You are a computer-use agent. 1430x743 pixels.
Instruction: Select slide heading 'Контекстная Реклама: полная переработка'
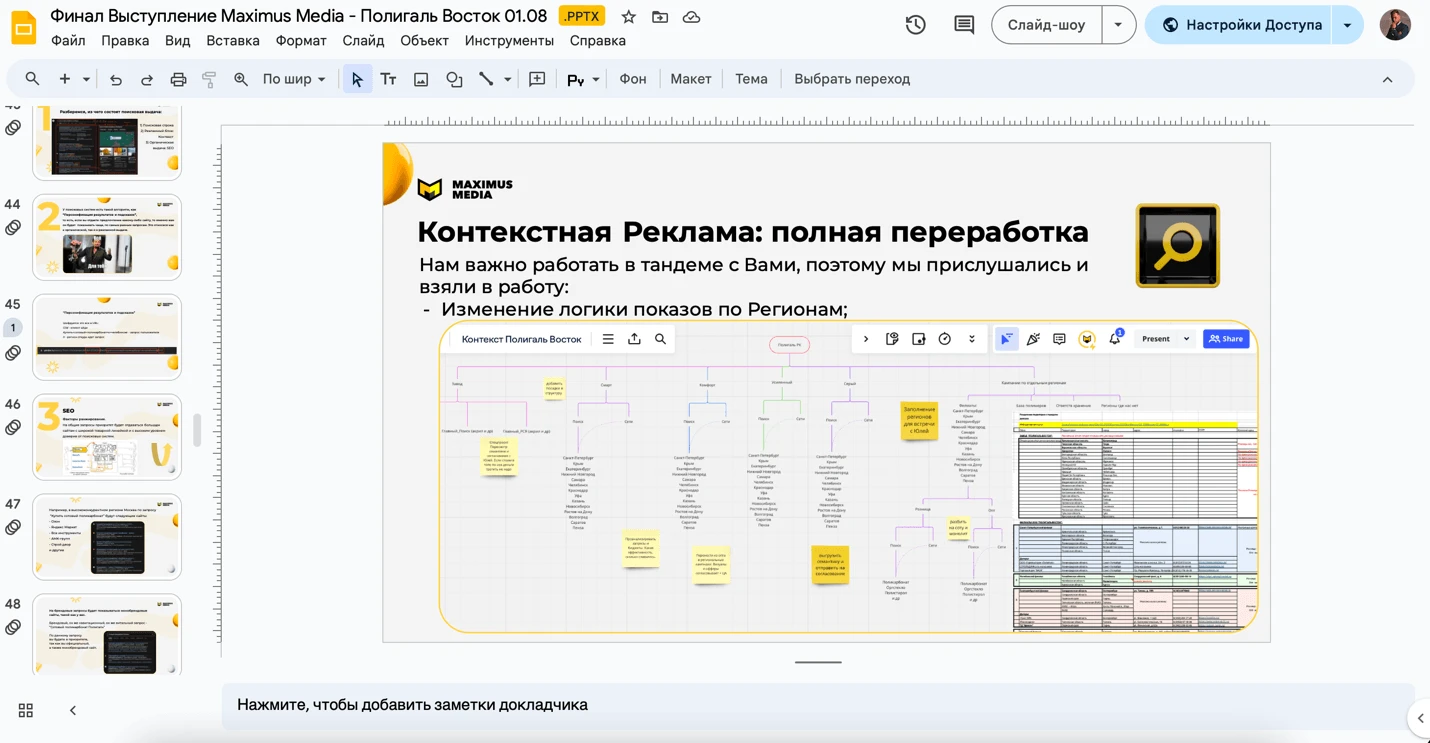[x=752, y=231]
